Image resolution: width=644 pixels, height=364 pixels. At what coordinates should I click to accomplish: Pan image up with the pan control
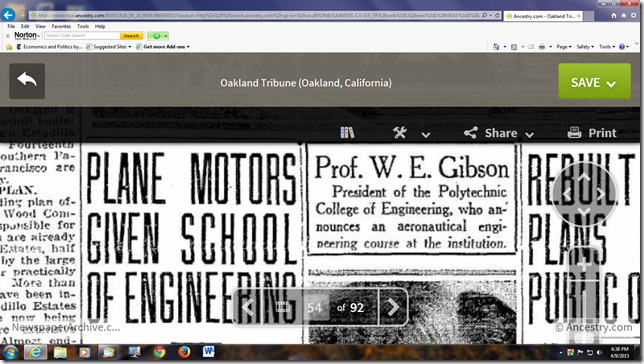(584, 177)
